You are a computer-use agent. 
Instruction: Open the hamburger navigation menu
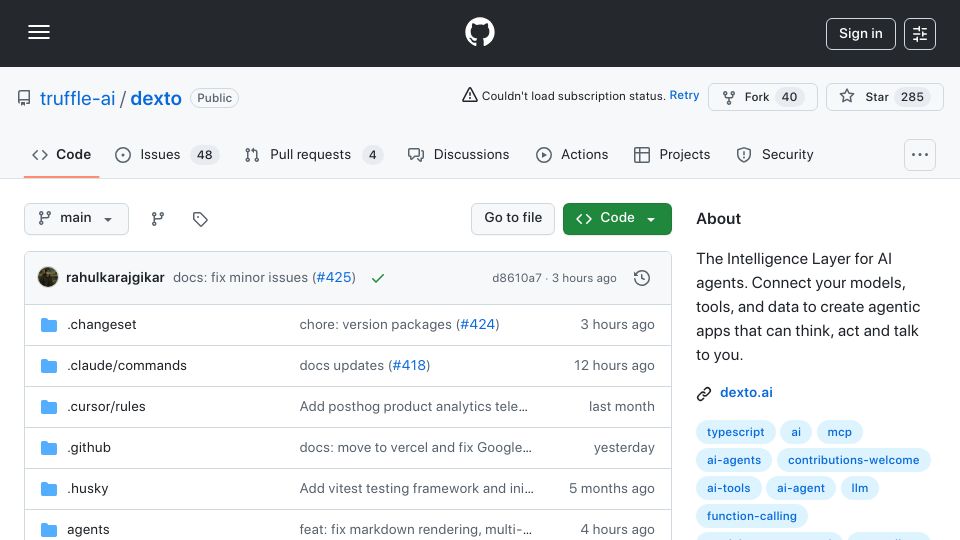click(39, 32)
